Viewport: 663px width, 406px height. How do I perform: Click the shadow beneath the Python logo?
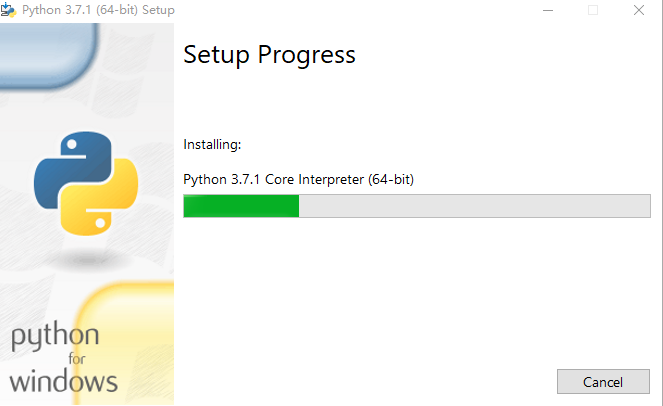pos(87,259)
